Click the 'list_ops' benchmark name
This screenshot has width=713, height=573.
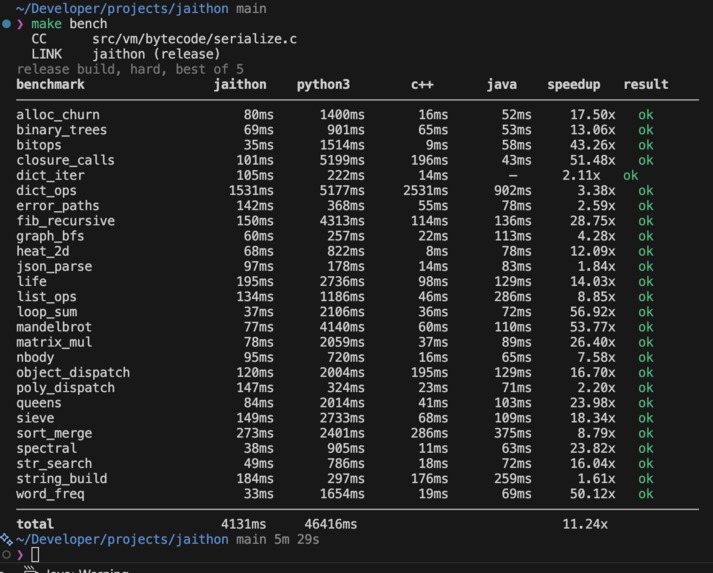[46, 297]
